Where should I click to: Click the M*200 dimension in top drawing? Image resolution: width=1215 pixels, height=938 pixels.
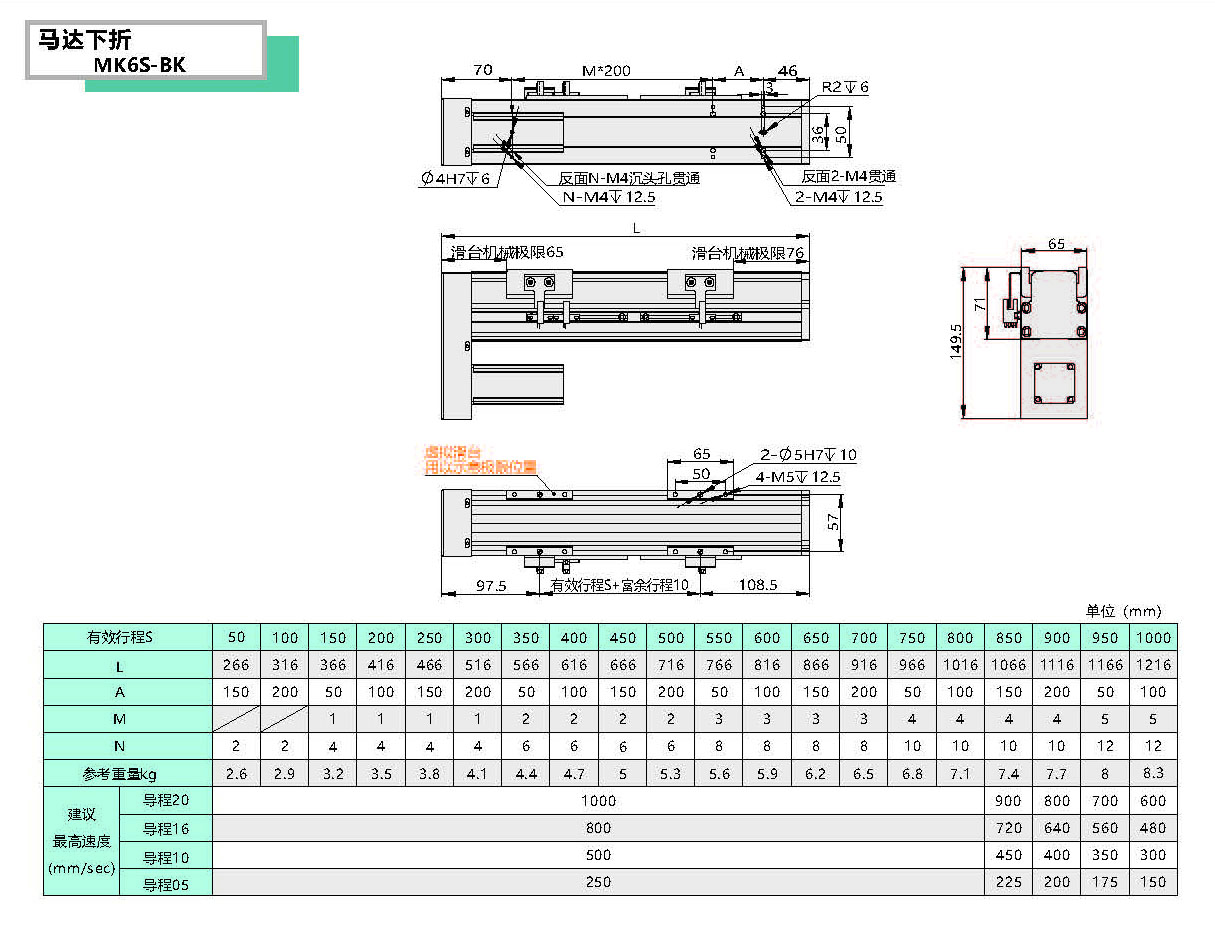pos(606,71)
